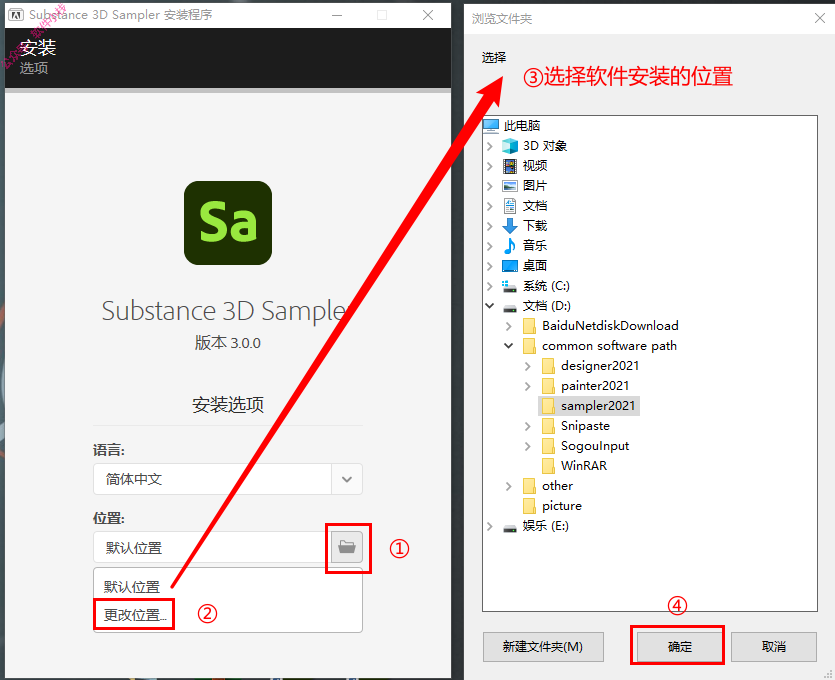Expand the 视频 tree node

click(x=490, y=166)
